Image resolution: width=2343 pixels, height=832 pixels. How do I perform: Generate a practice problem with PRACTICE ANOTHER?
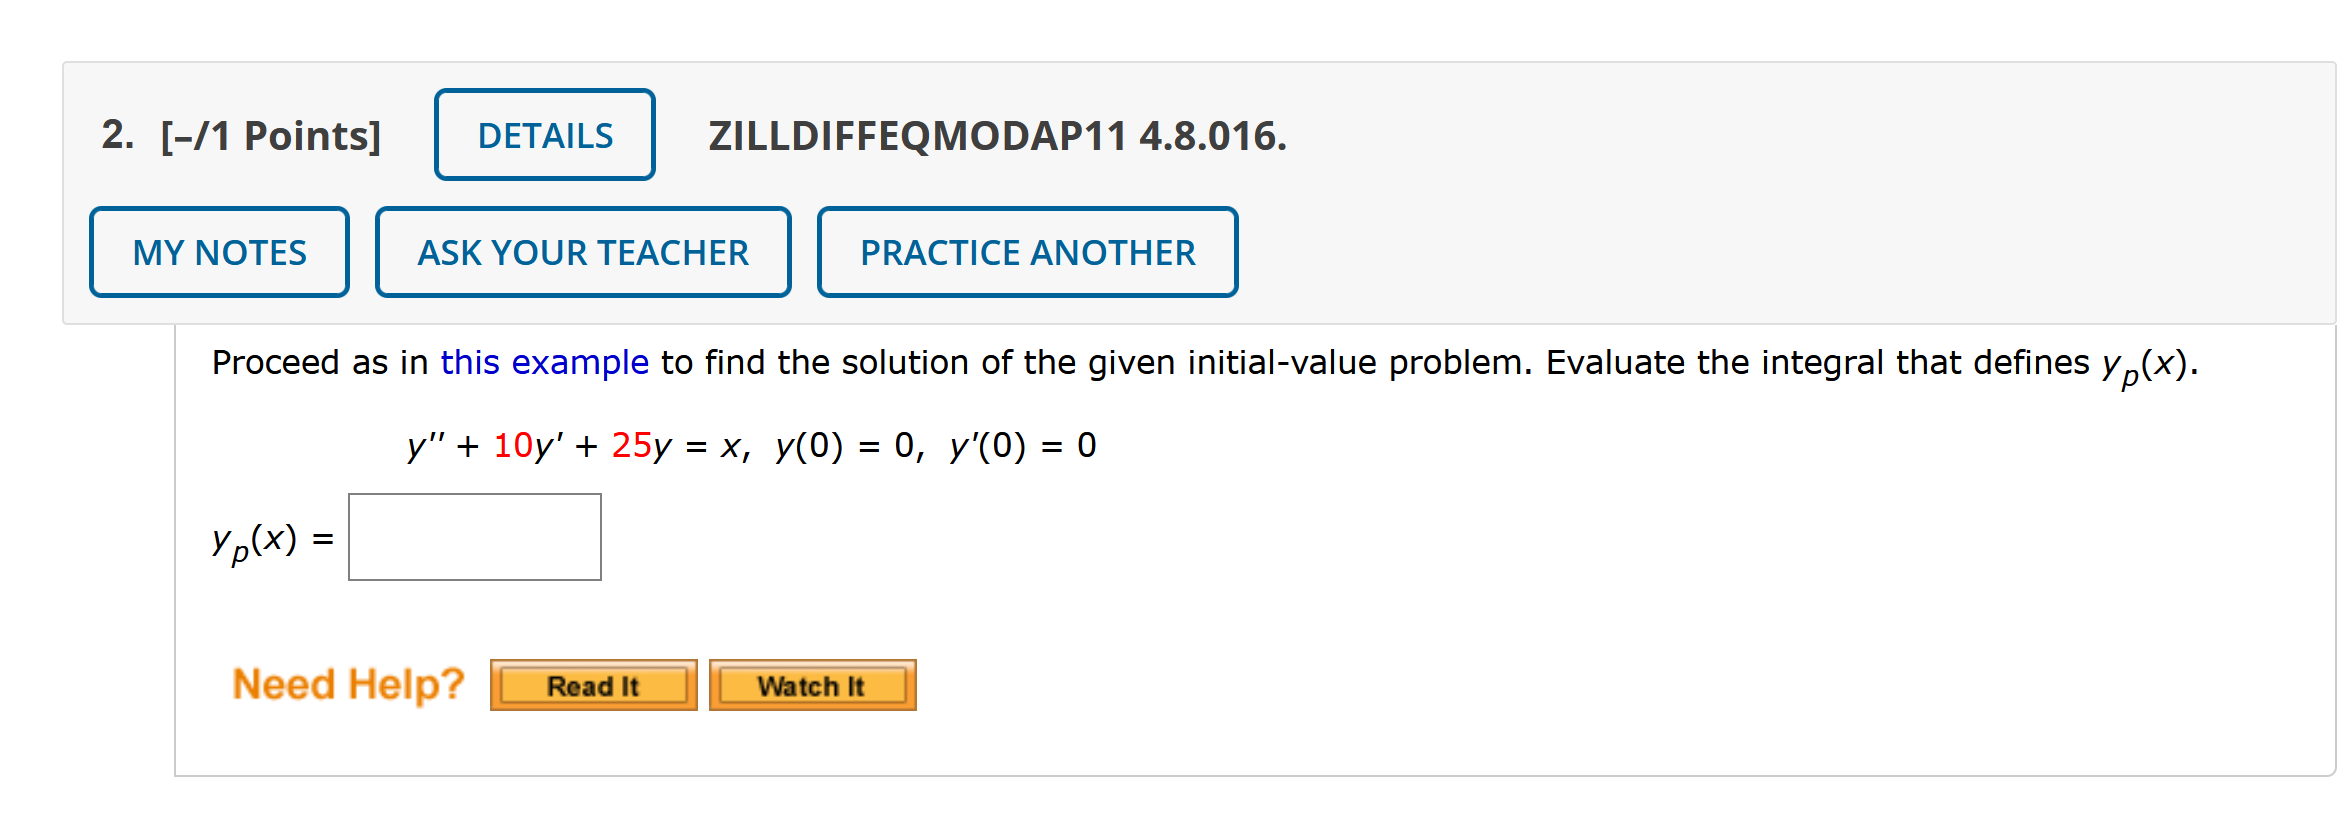coord(1027,252)
